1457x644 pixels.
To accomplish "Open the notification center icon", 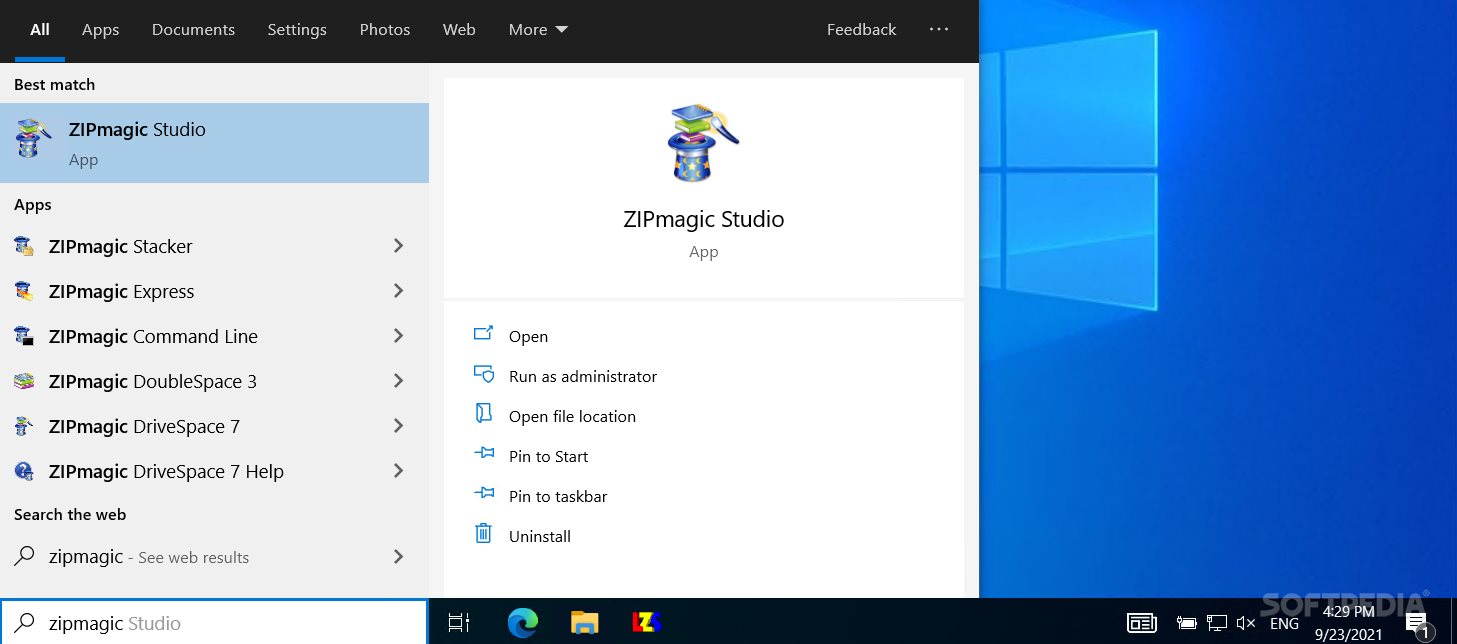I will tap(1417, 624).
